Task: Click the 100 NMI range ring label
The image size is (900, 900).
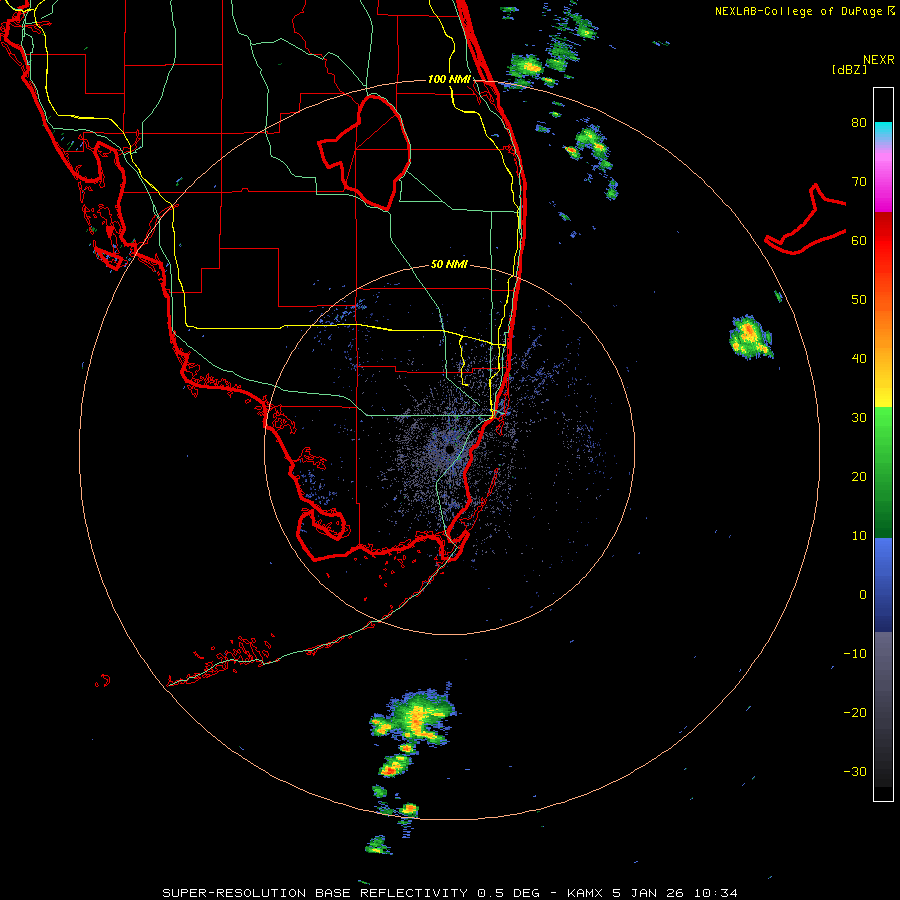Action: tap(449, 79)
